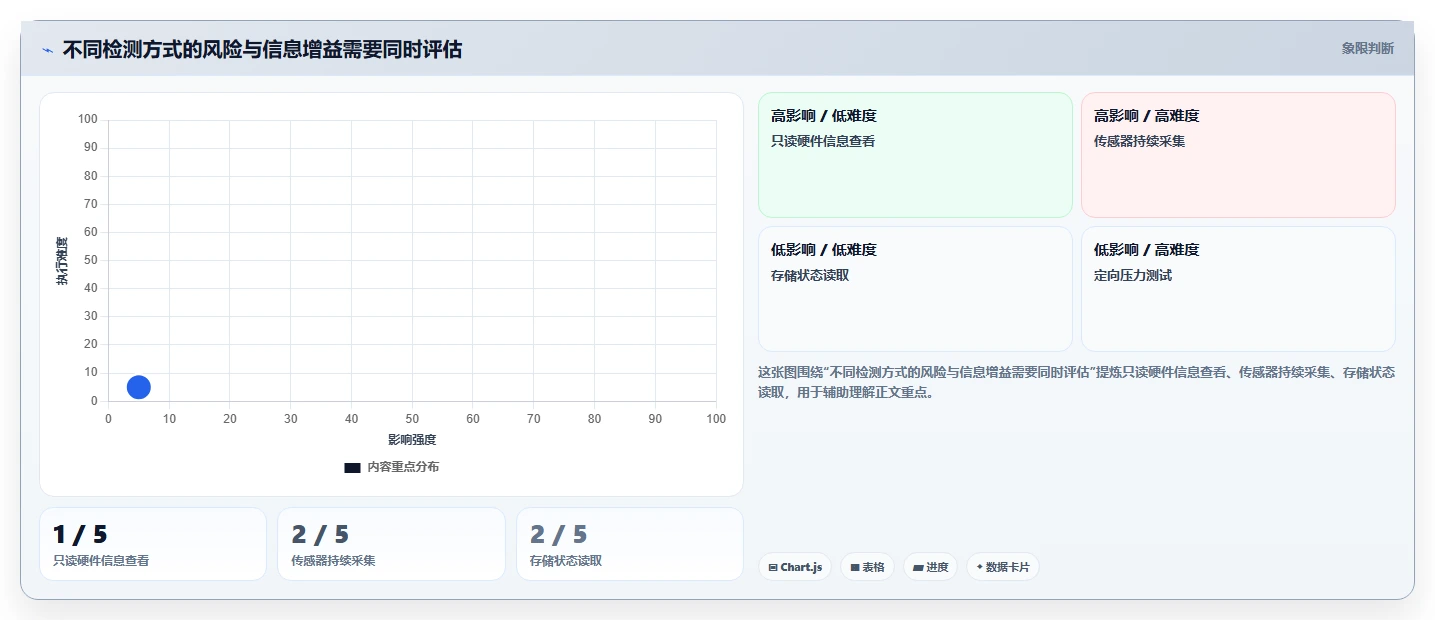The image size is (1435, 620).
Task: Click the y-axis tick value 100
Action: point(88,120)
